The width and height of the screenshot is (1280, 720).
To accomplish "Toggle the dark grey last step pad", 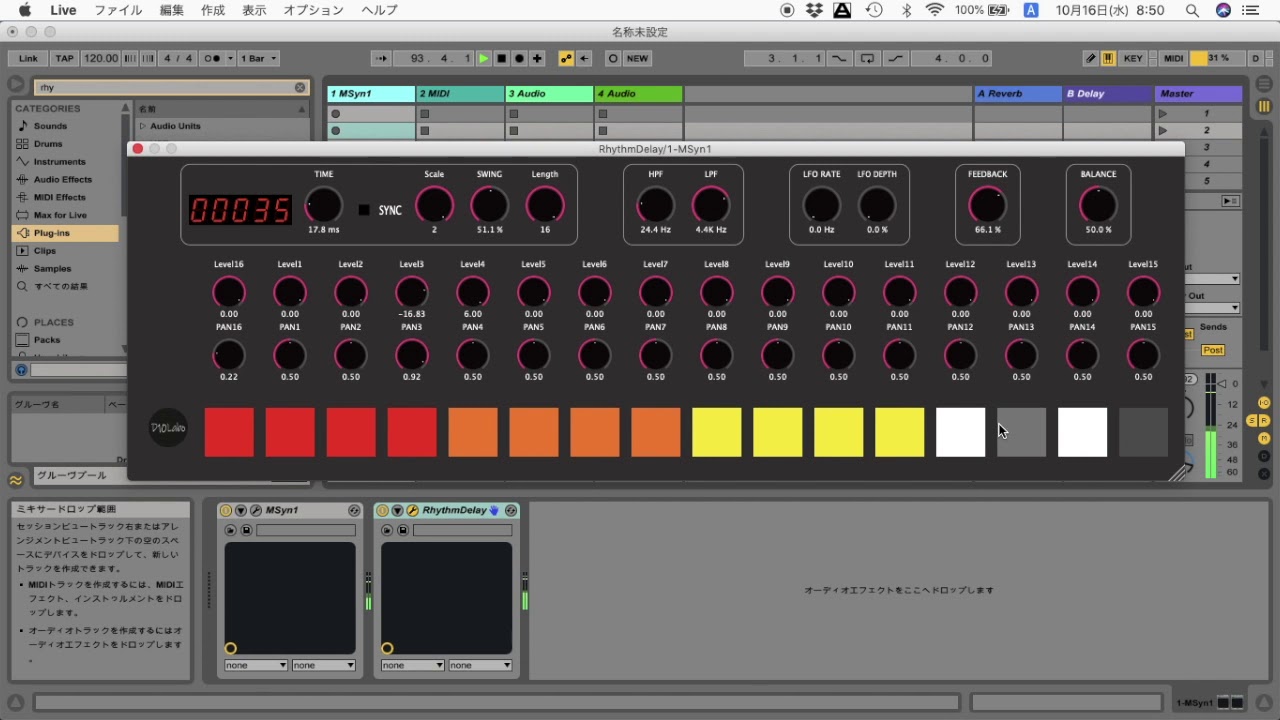I will [x=1143, y=432].
